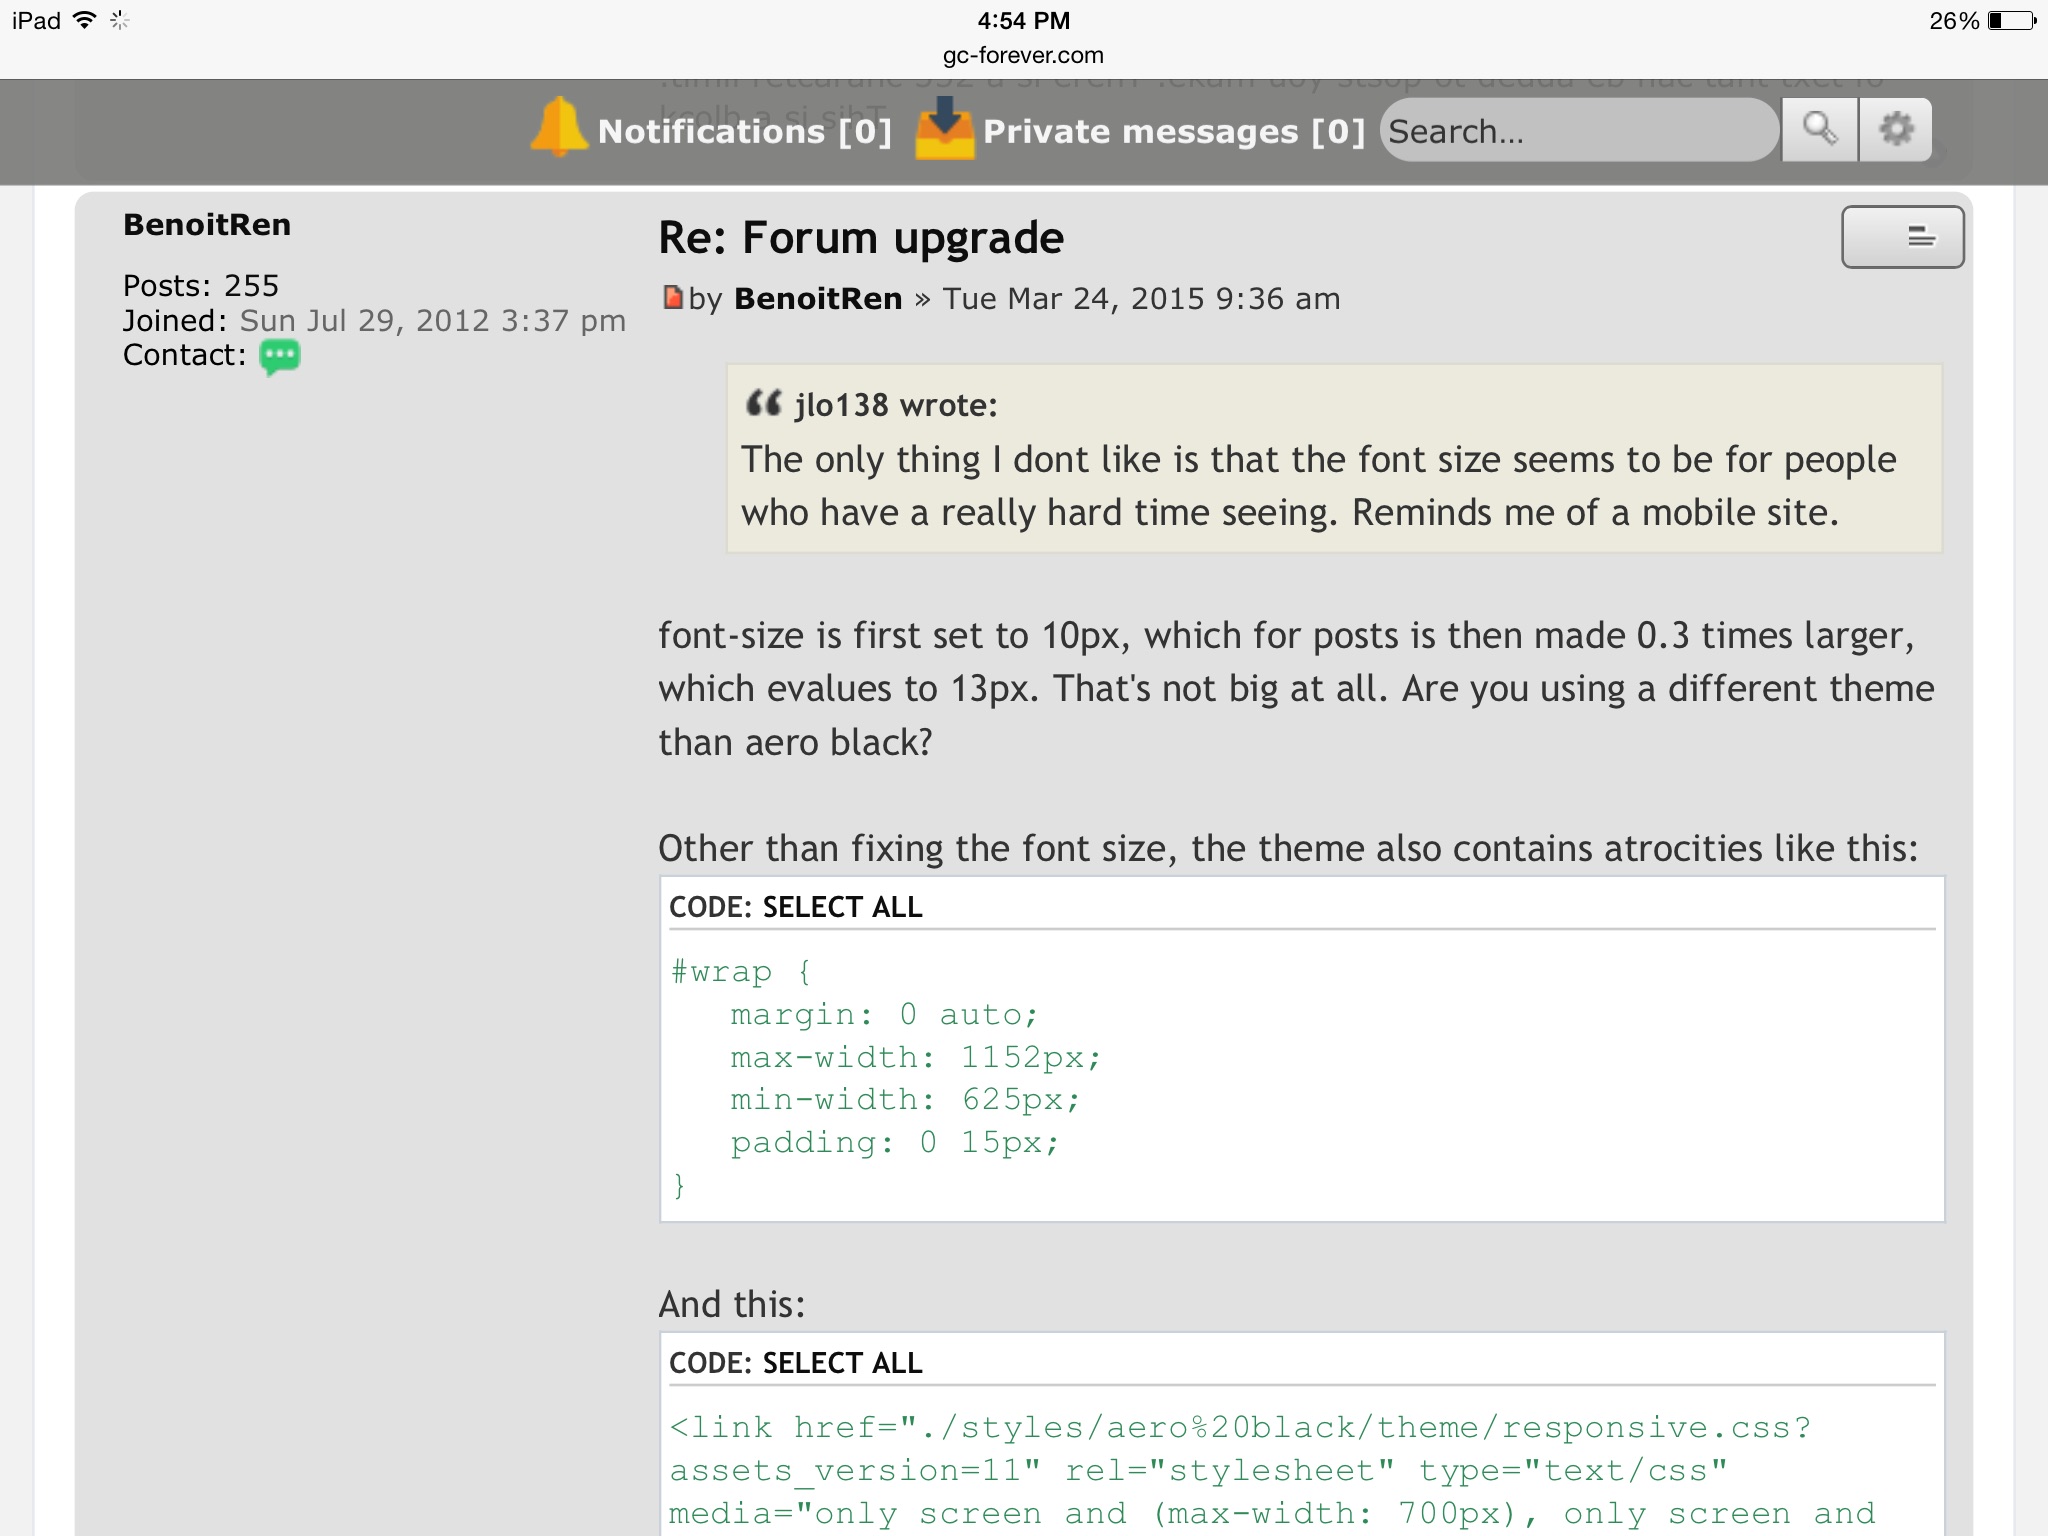
Task: Tap the gc-forever.com address bar
Action: pyautogui.click(x=1023, y=55)
